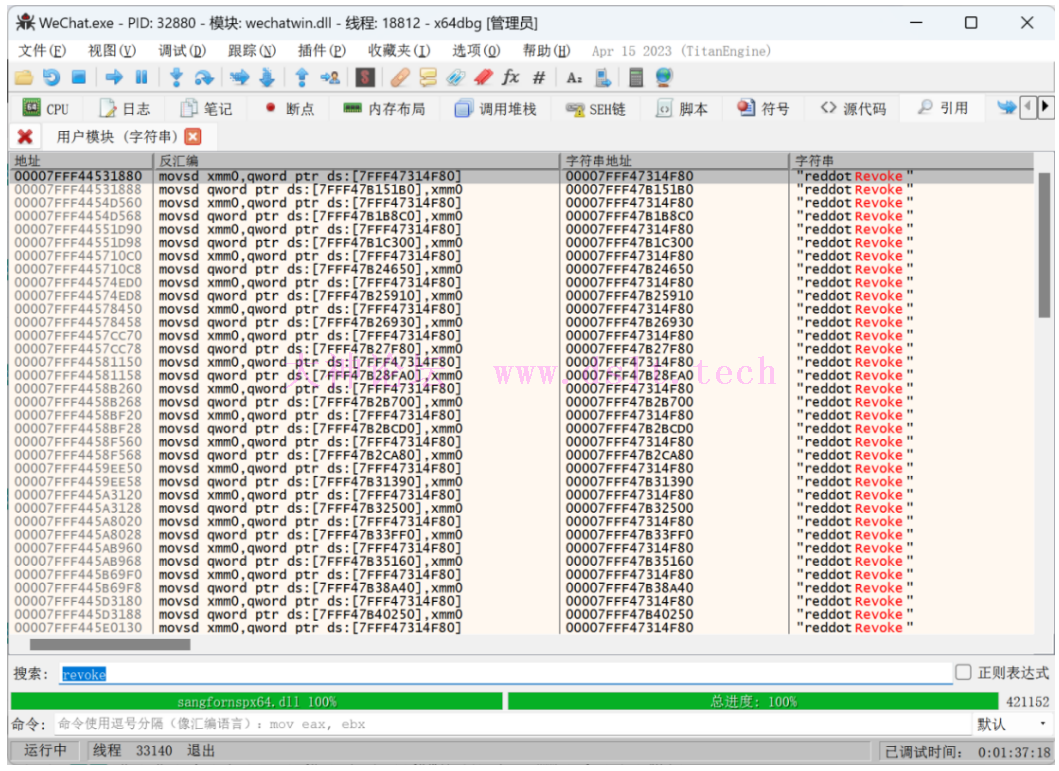The height and width of the screenshot is (771, 1059).
Task: Click the globe update-check icon
Action: pyautogui.click(x=664, y=78)
